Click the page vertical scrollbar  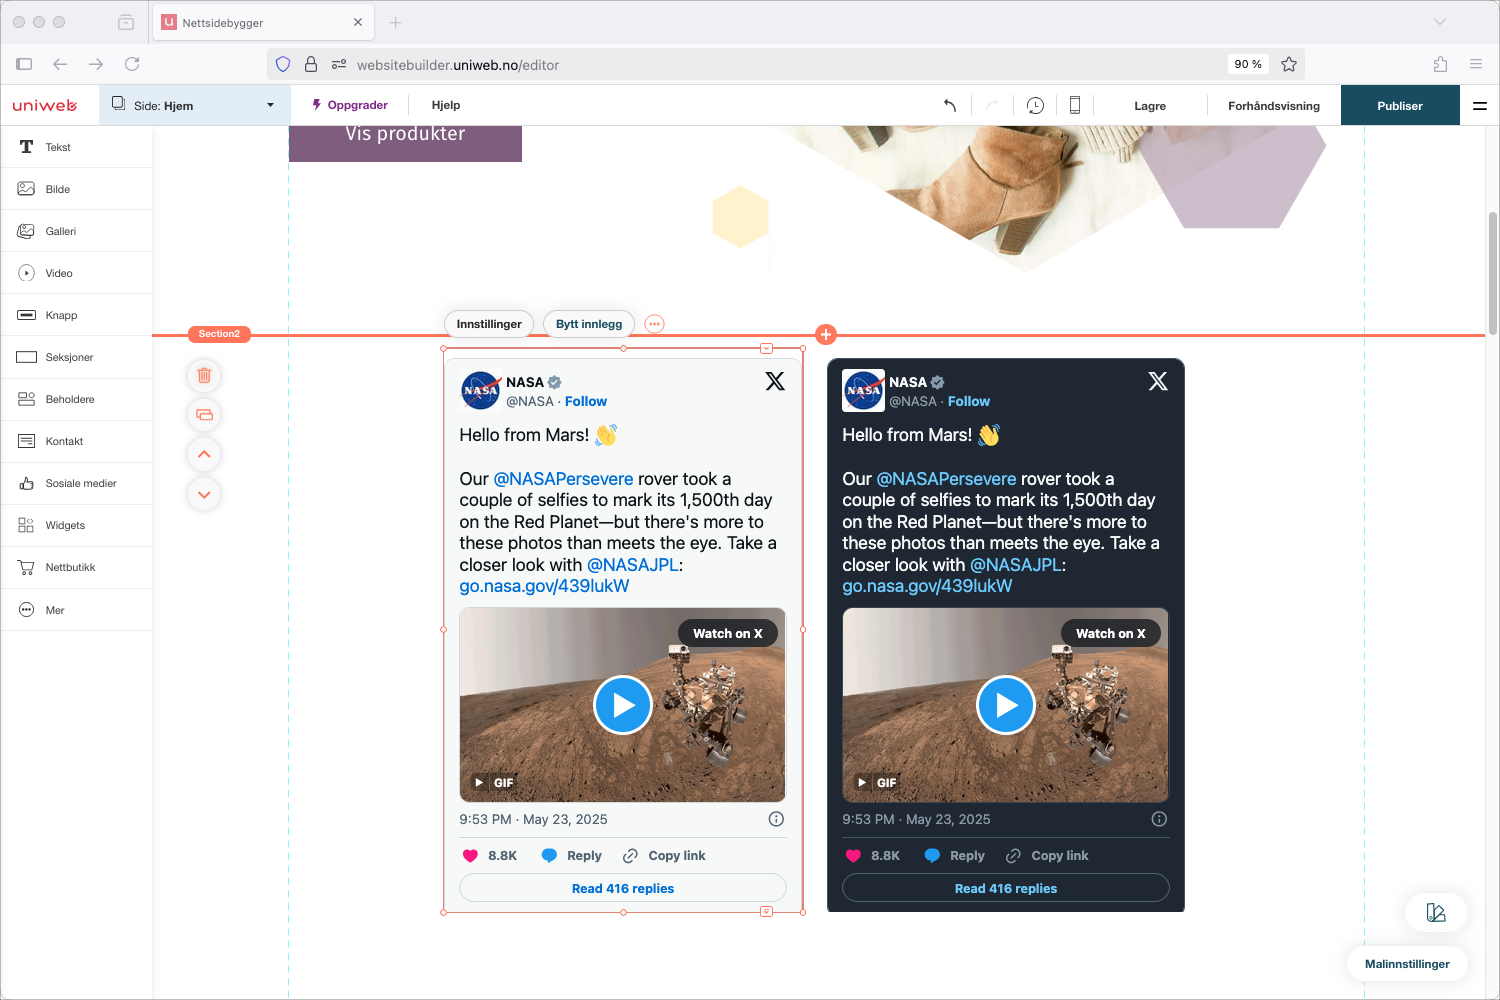pos(1493,273)
